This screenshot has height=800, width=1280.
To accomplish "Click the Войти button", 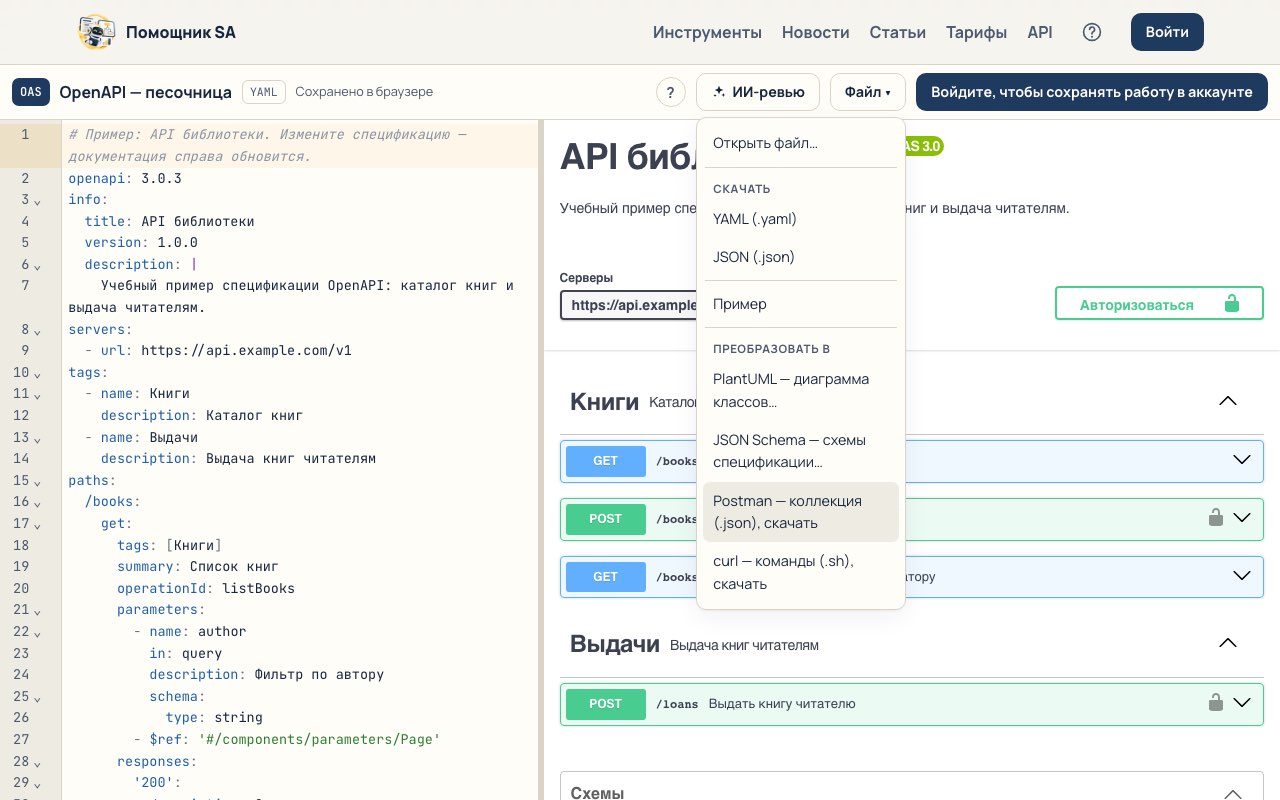I will point(1167,32).
